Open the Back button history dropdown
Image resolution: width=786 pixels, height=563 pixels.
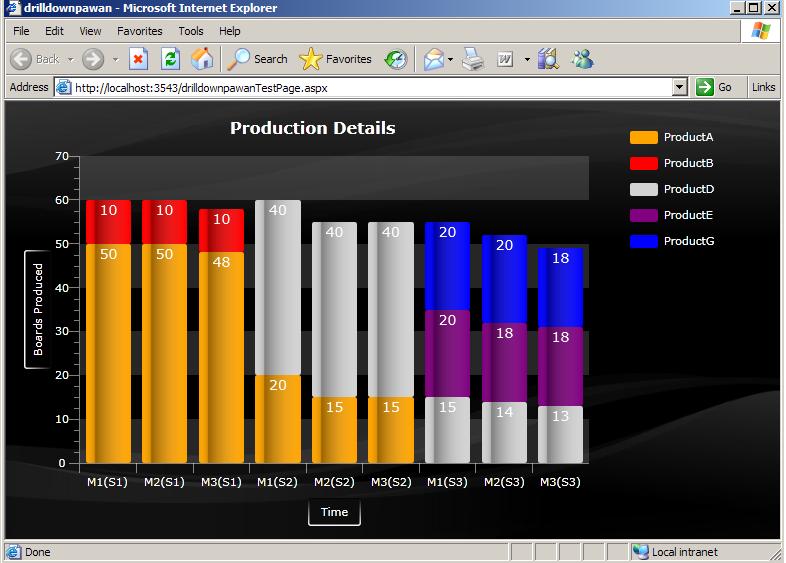[71, 60]
